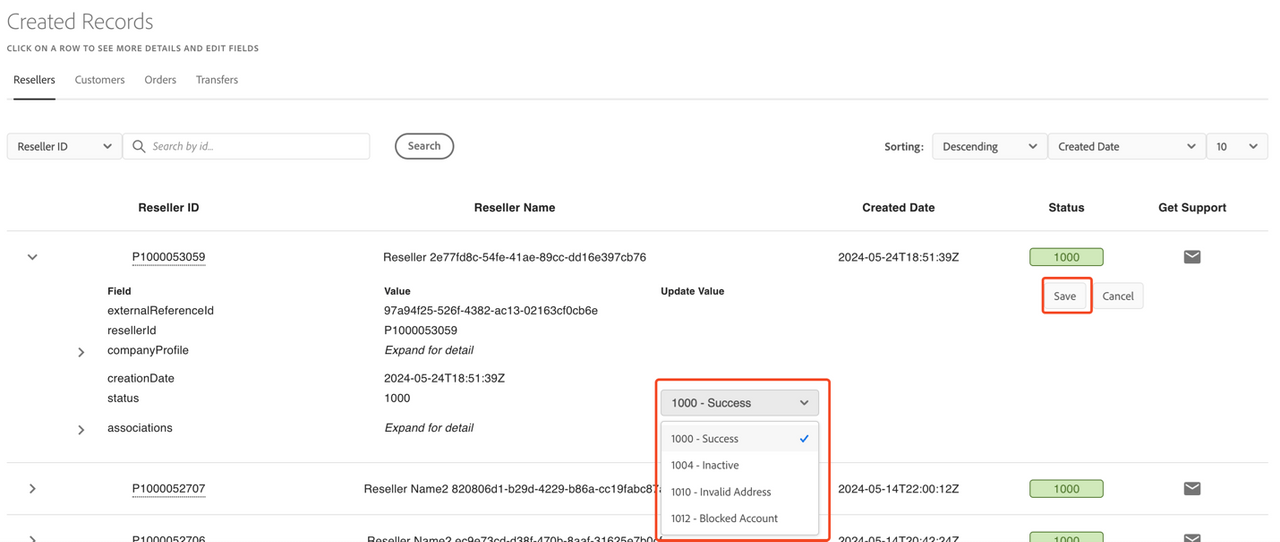Image resolution: width=1280 pixels, height=542 pixels.
Task: Collapse the expanded P1000053059 row
Action: 32,257
